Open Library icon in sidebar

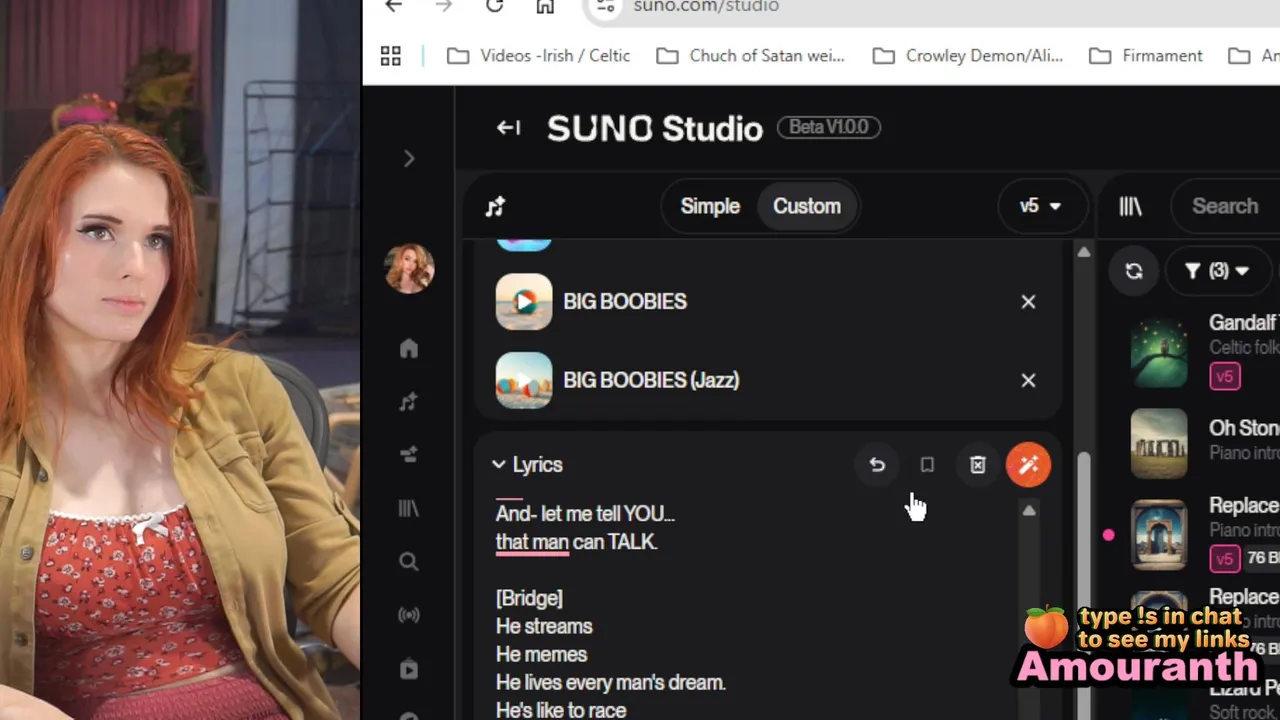point(409,509)
